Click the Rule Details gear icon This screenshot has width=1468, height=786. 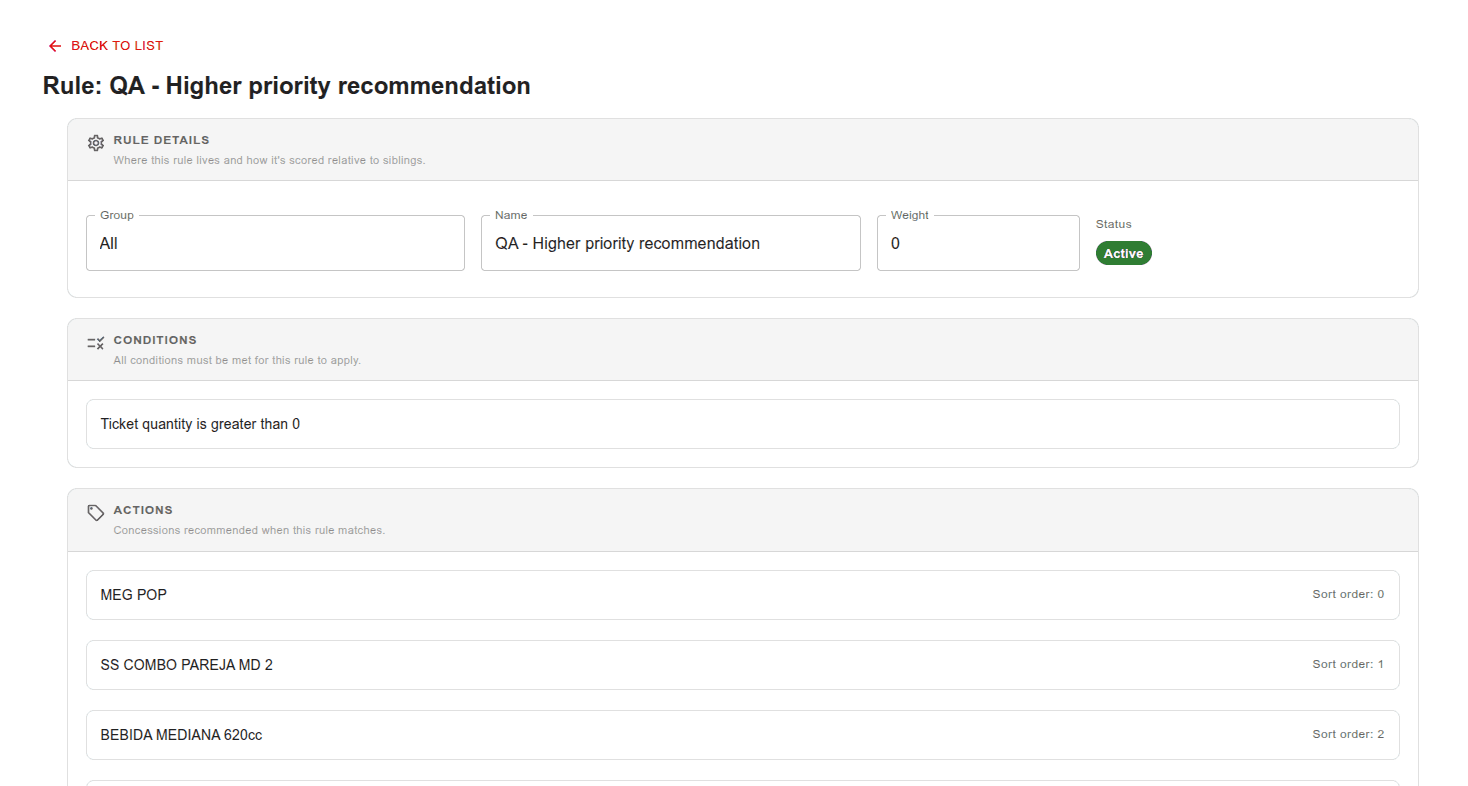pyautogui.click(x=96, y=143)
